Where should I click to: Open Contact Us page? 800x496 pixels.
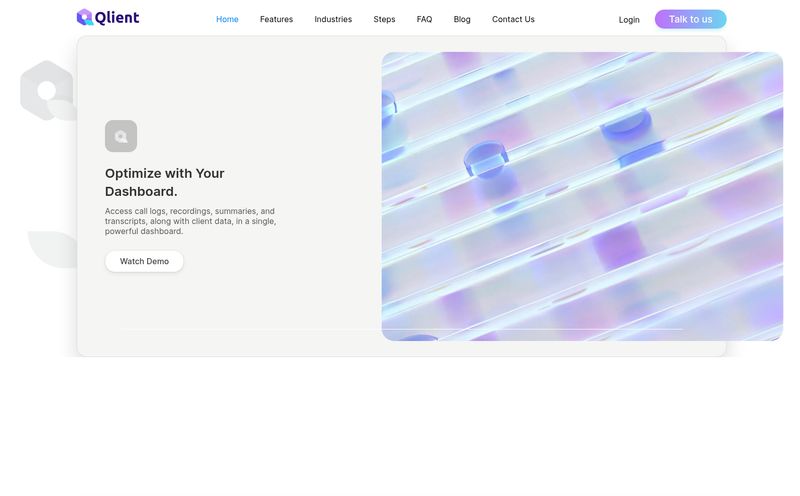(x=513, y=19)
